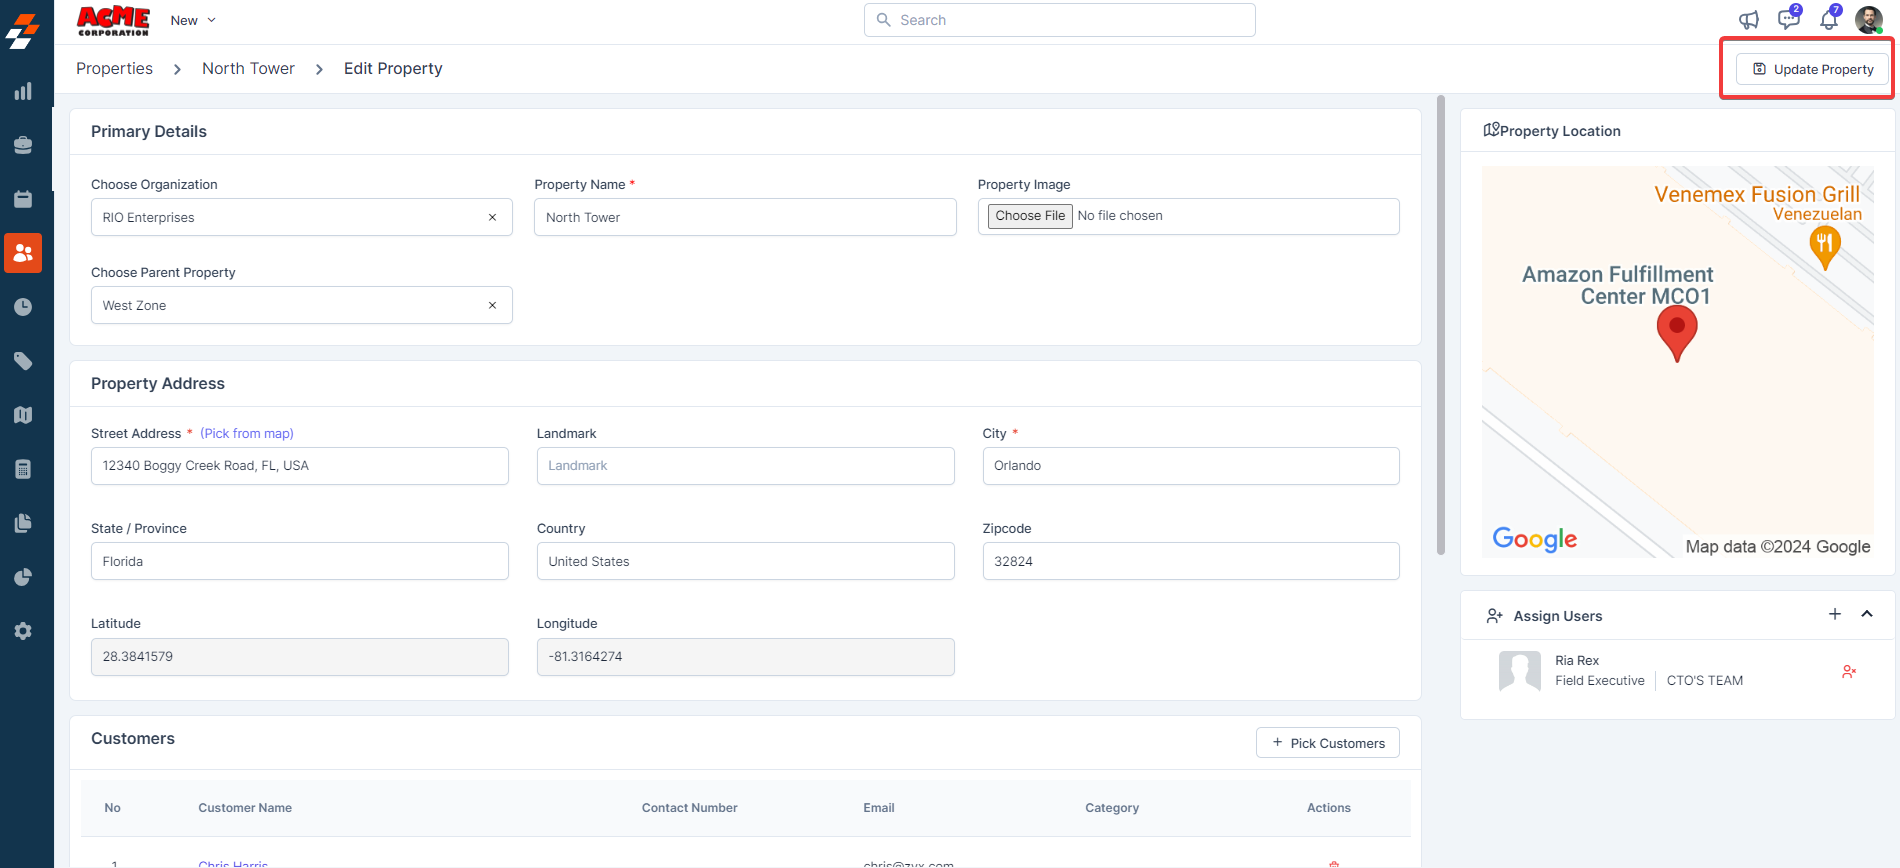Open the notifications bell icon
Image resolution: width=1900 pixels, height=868 pixels.
1828,20
